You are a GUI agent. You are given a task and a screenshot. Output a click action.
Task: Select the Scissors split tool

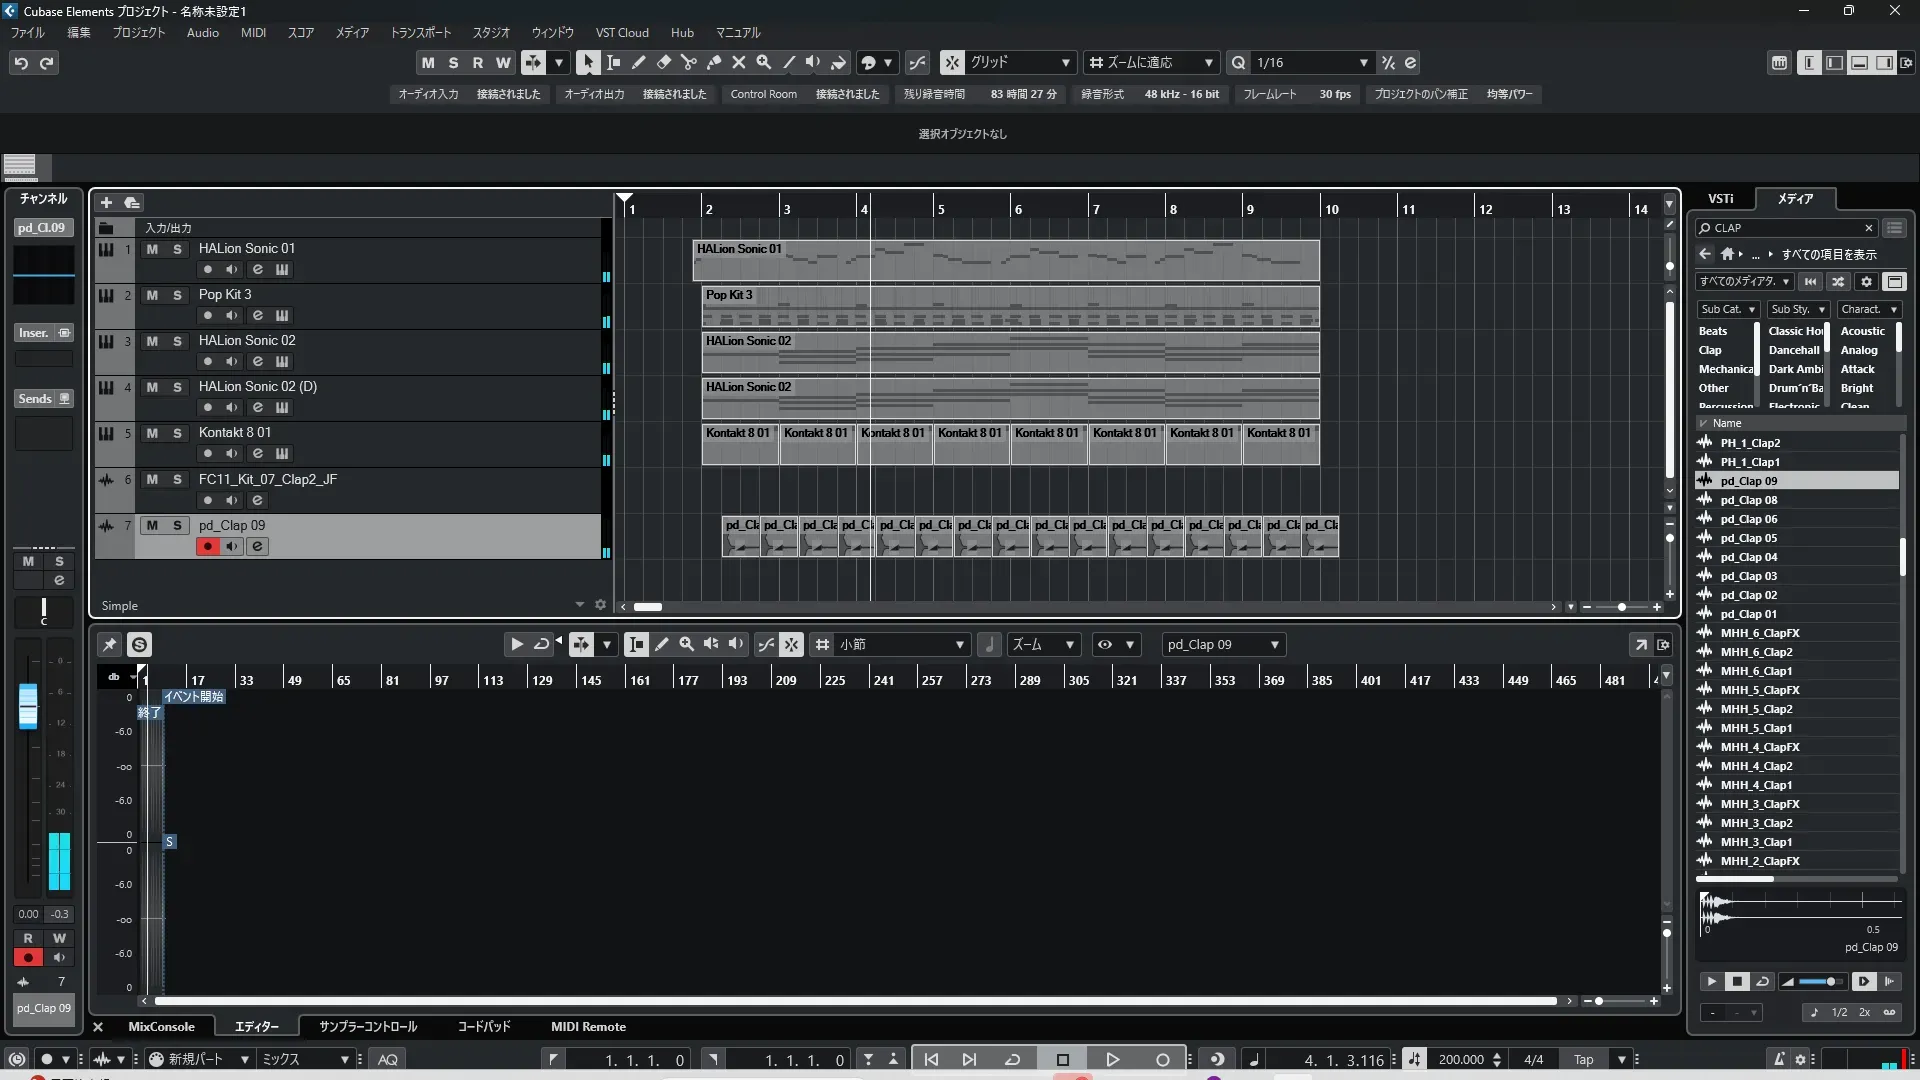coord(688,62)
